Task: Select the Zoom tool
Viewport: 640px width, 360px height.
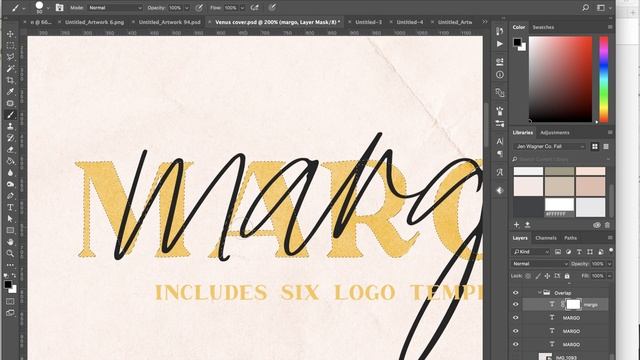Action: pos(10,253)
